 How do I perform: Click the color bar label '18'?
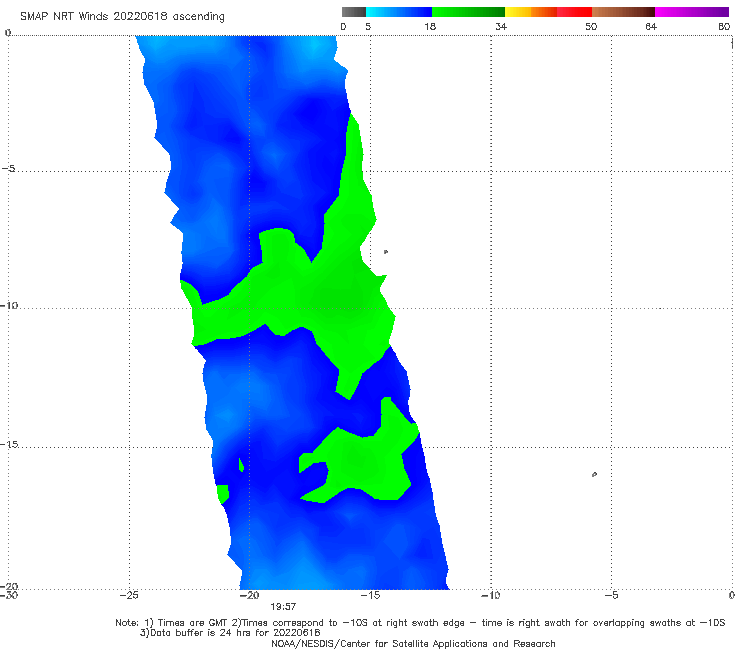(430, 26)
